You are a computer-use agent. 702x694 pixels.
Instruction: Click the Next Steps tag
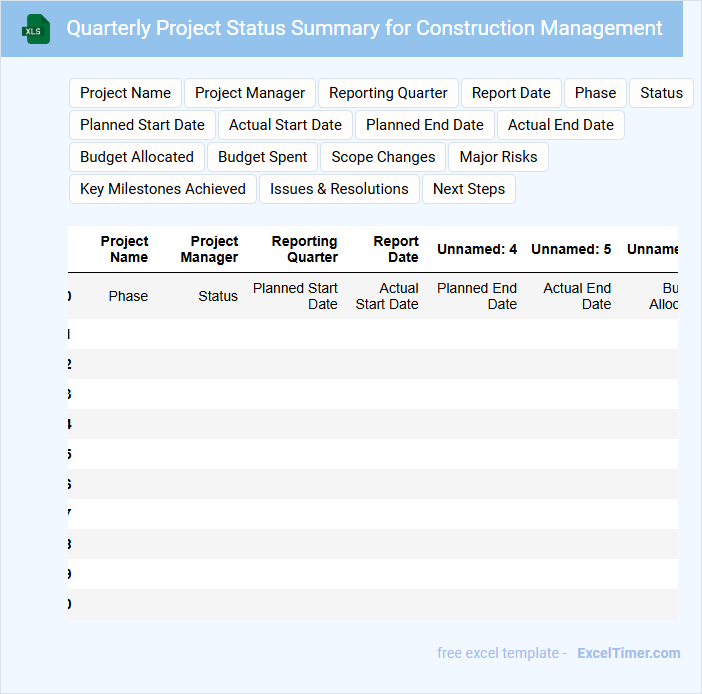(469, 189)
